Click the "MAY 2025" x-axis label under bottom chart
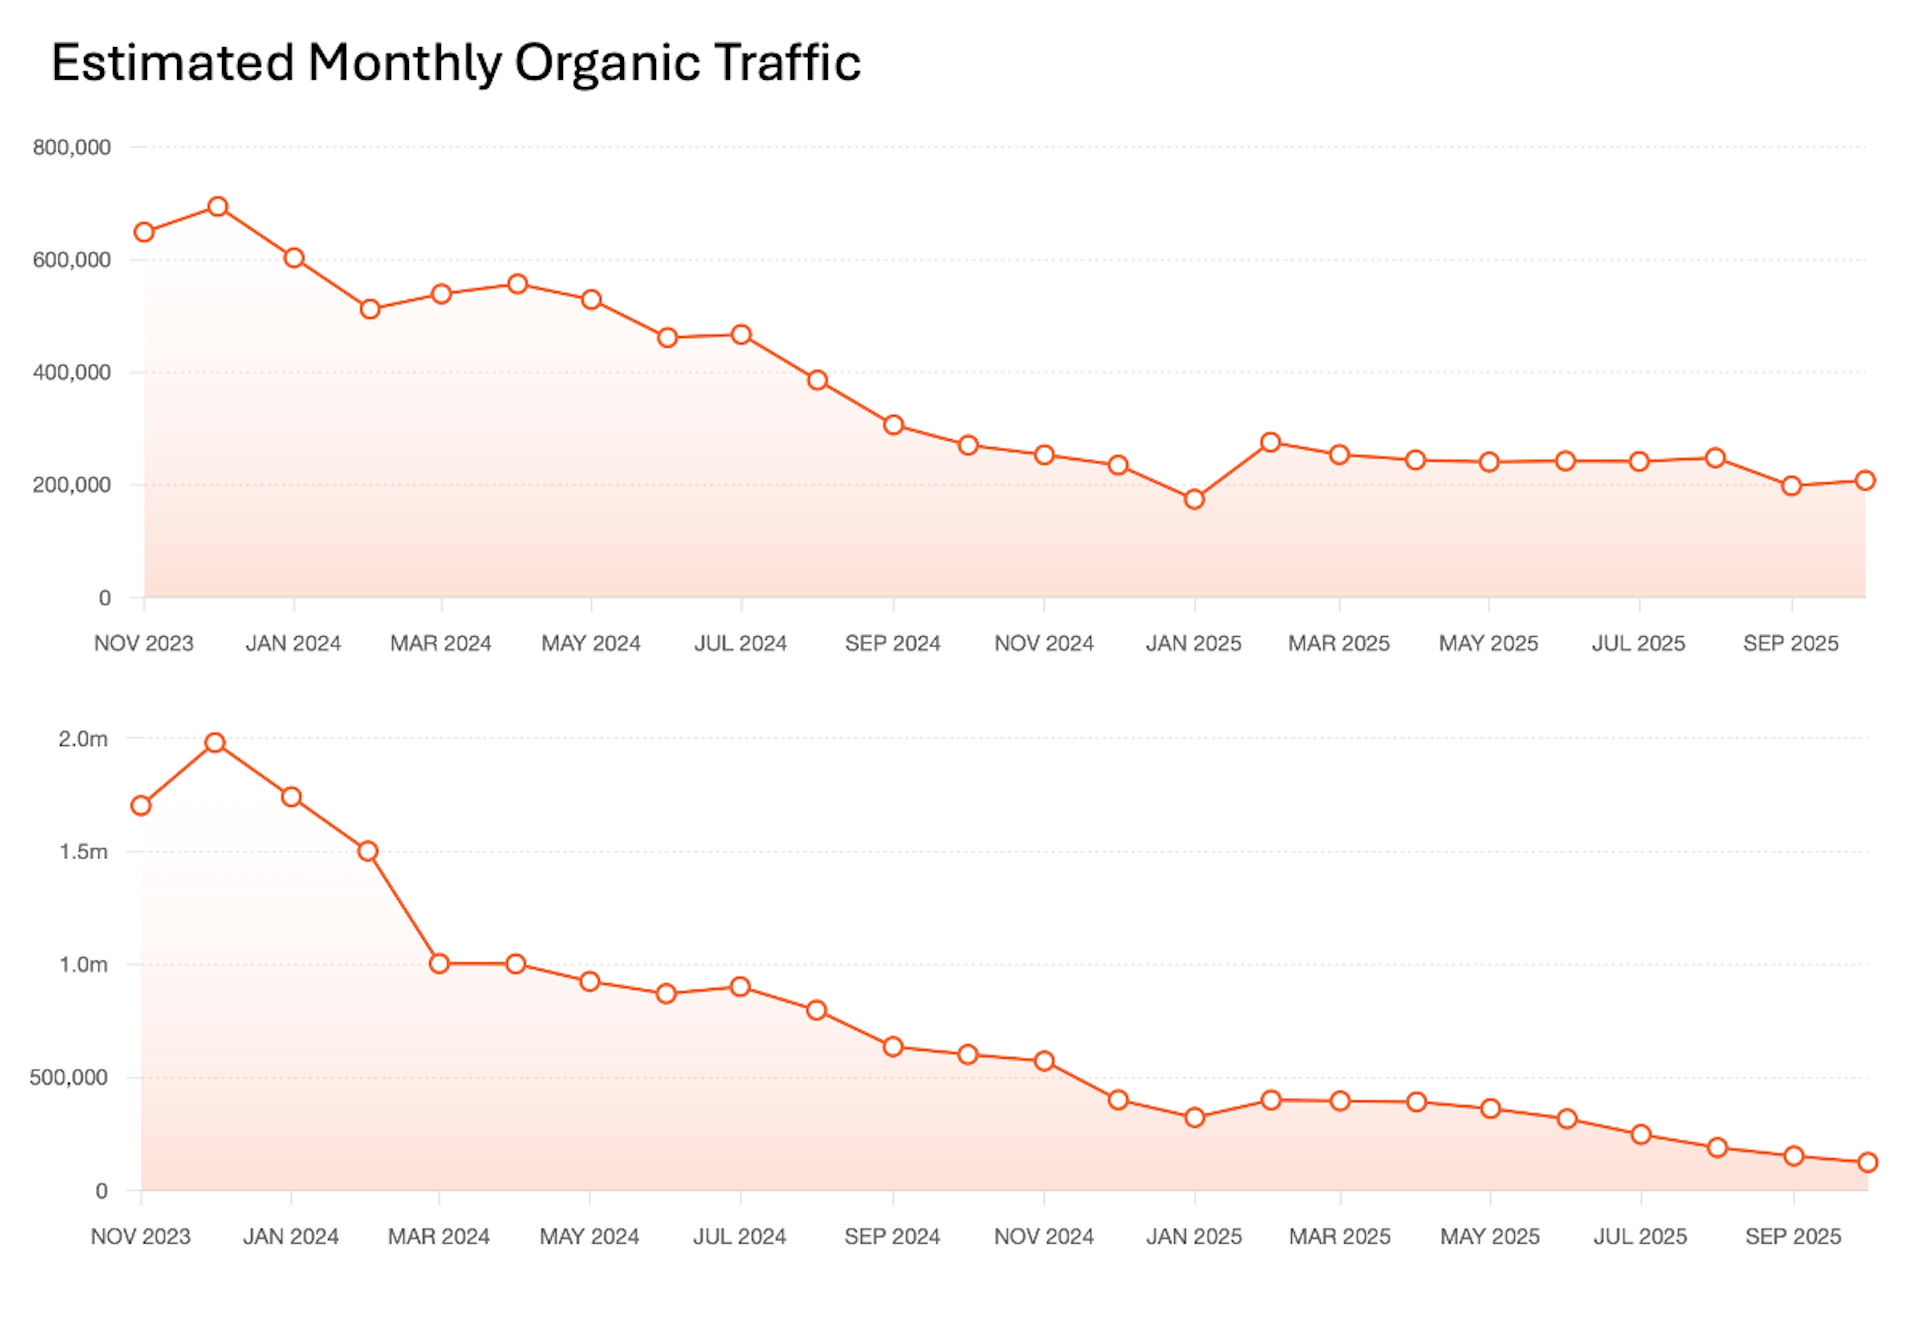The image size is (1920, 1318). [x=1490, y=1237]
